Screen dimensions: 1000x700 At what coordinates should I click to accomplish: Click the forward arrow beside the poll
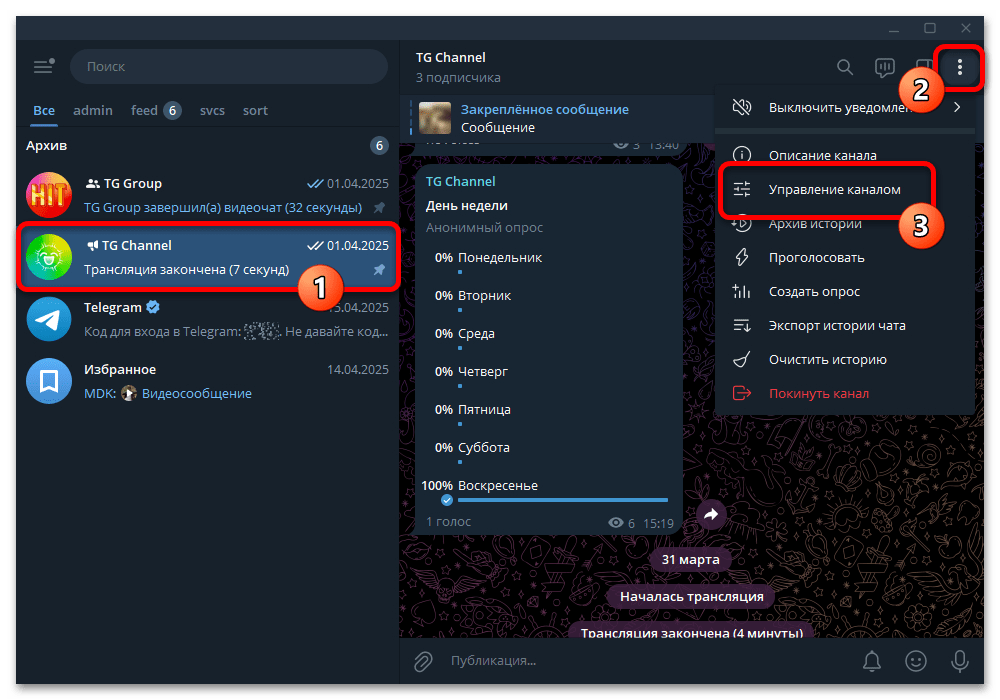[x=711, y=514]
